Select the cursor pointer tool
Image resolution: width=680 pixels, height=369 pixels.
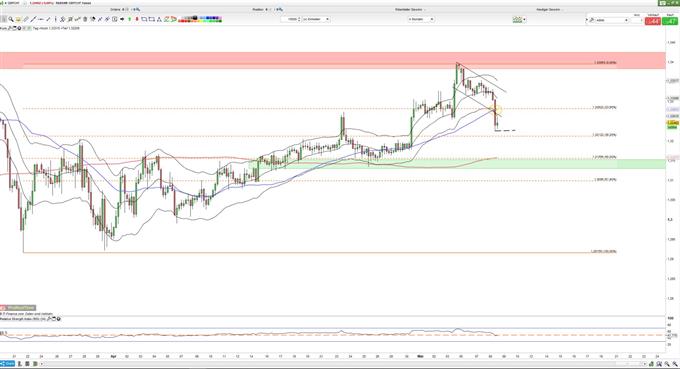pyautogui.click(x=3, y=19)
